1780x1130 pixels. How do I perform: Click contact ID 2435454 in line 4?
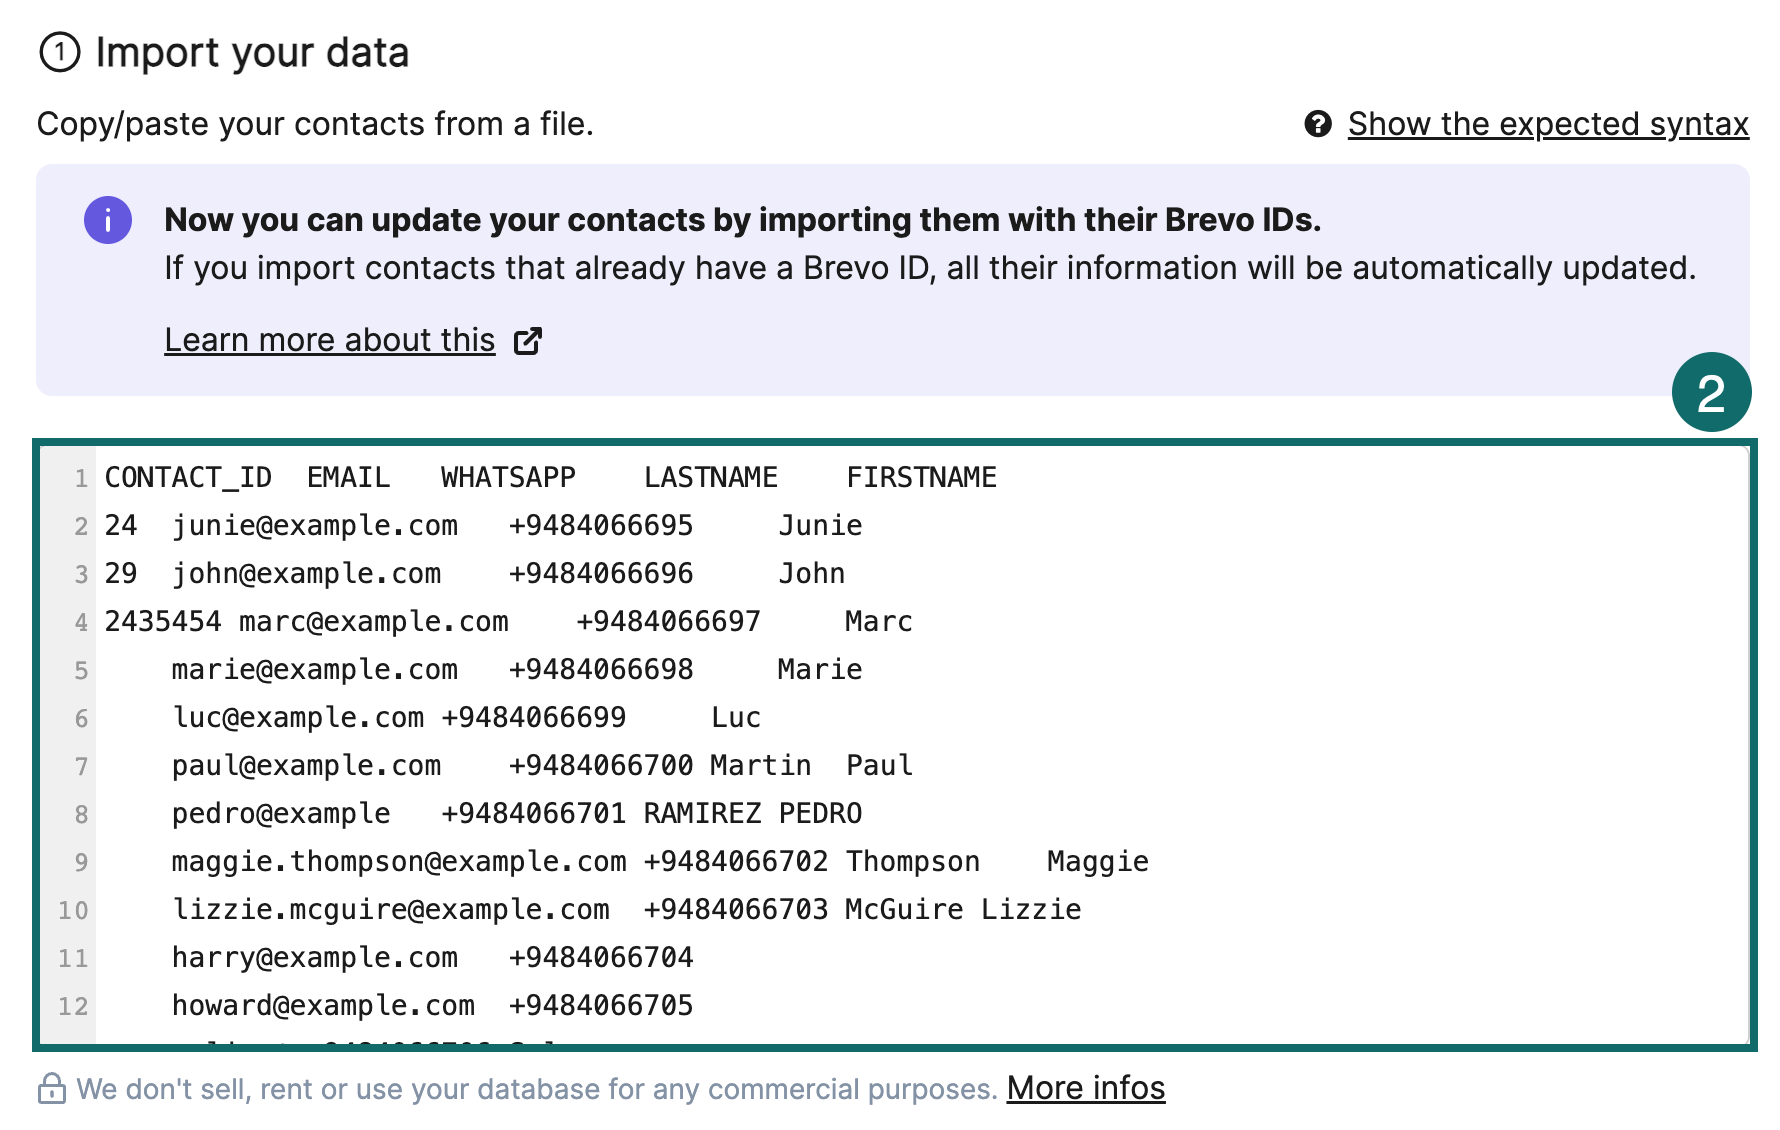[162, 622]
